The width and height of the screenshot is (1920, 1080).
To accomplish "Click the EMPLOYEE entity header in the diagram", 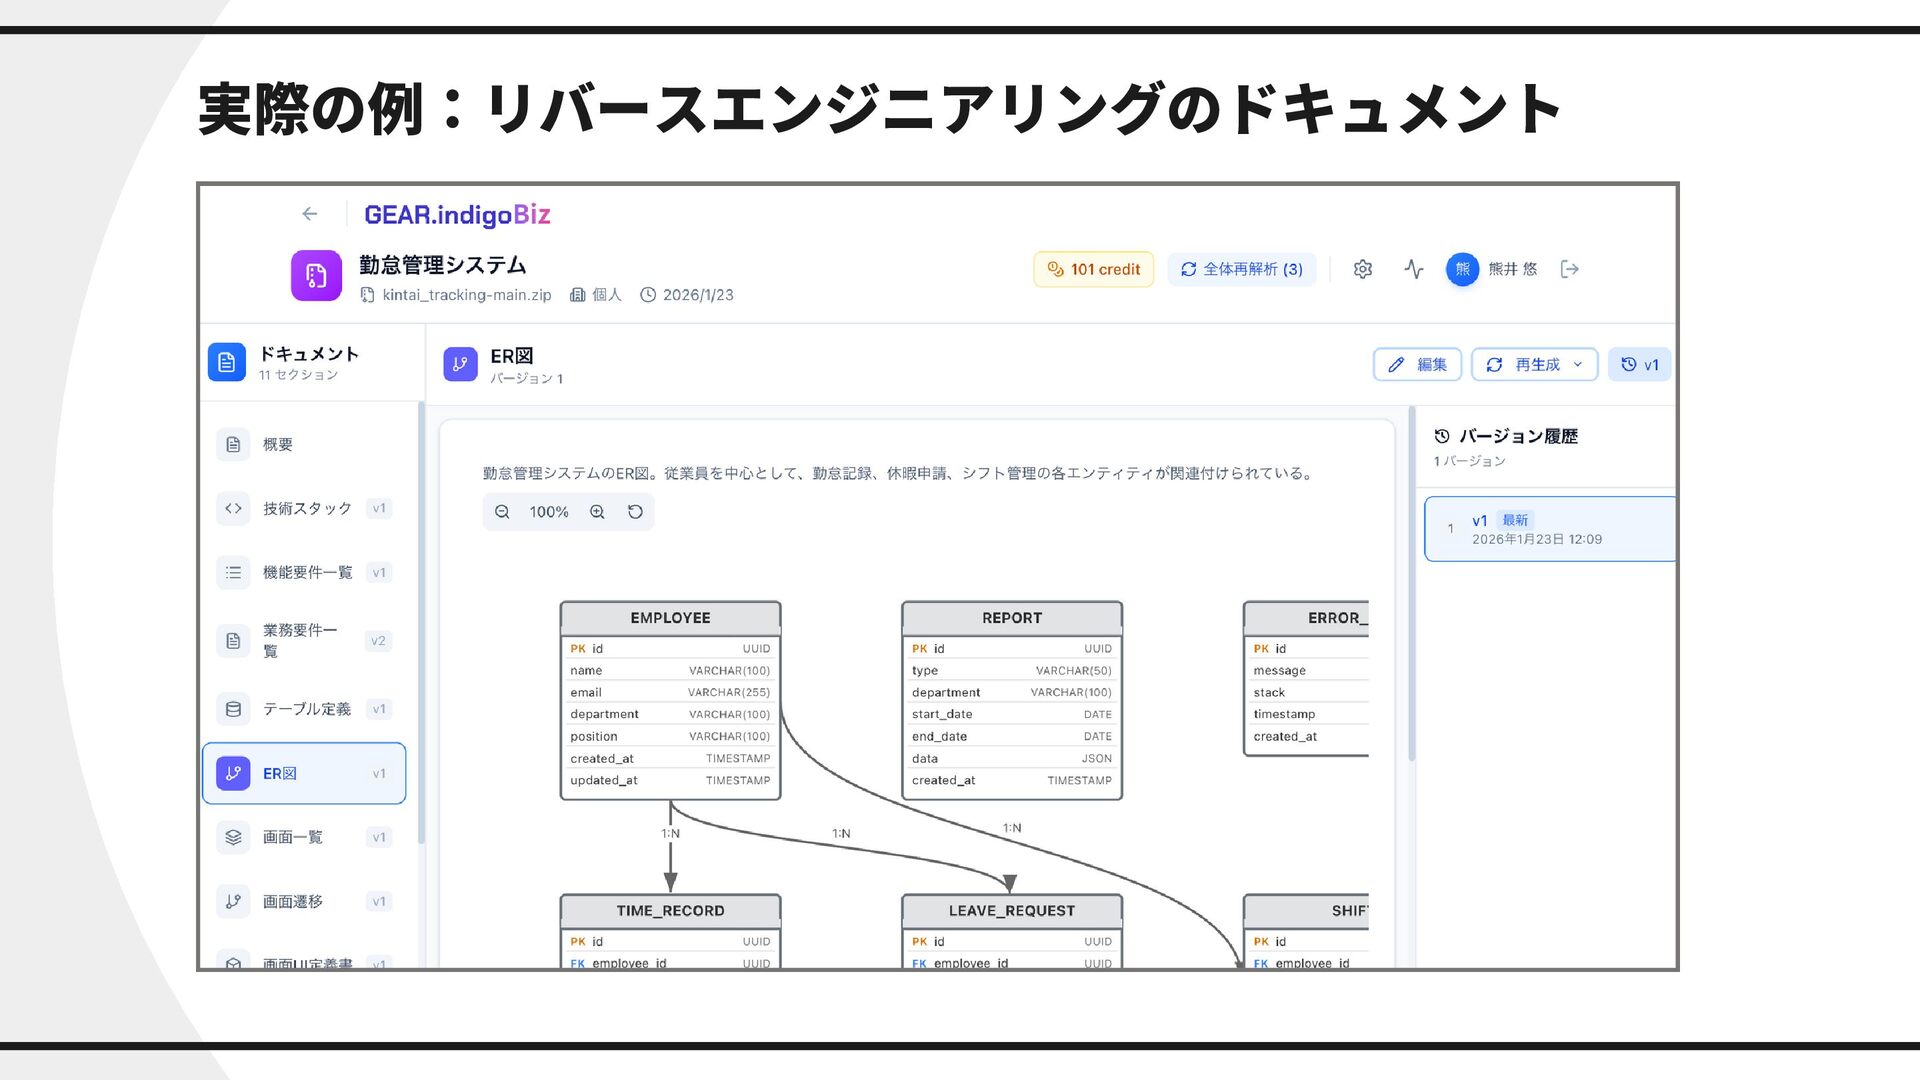I will [670, 618].
